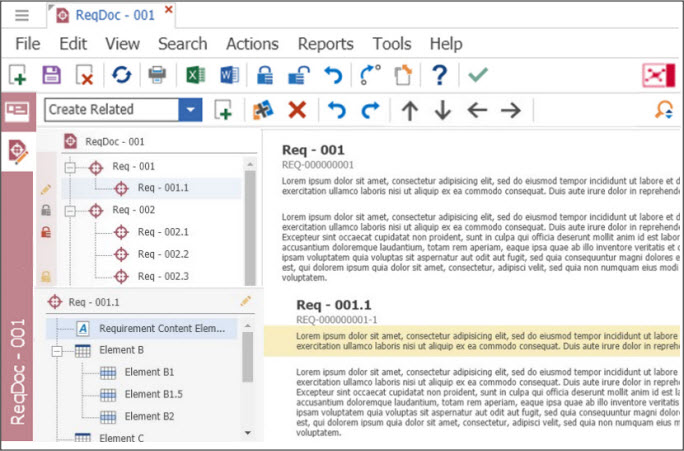Toggle the card view panel button
This screenshot has height=451, width=684.
pyautogui.click(x=17, y=110)
